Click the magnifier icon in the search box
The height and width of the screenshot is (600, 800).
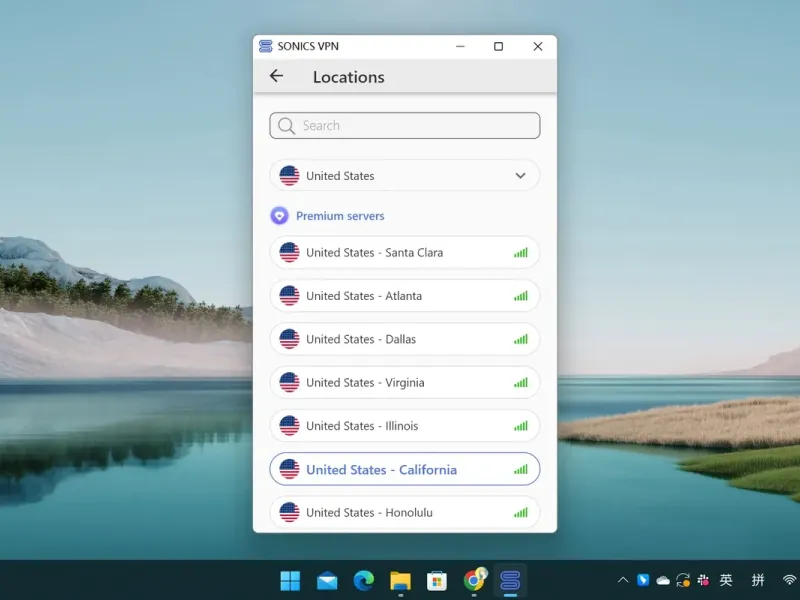point(286,126)
